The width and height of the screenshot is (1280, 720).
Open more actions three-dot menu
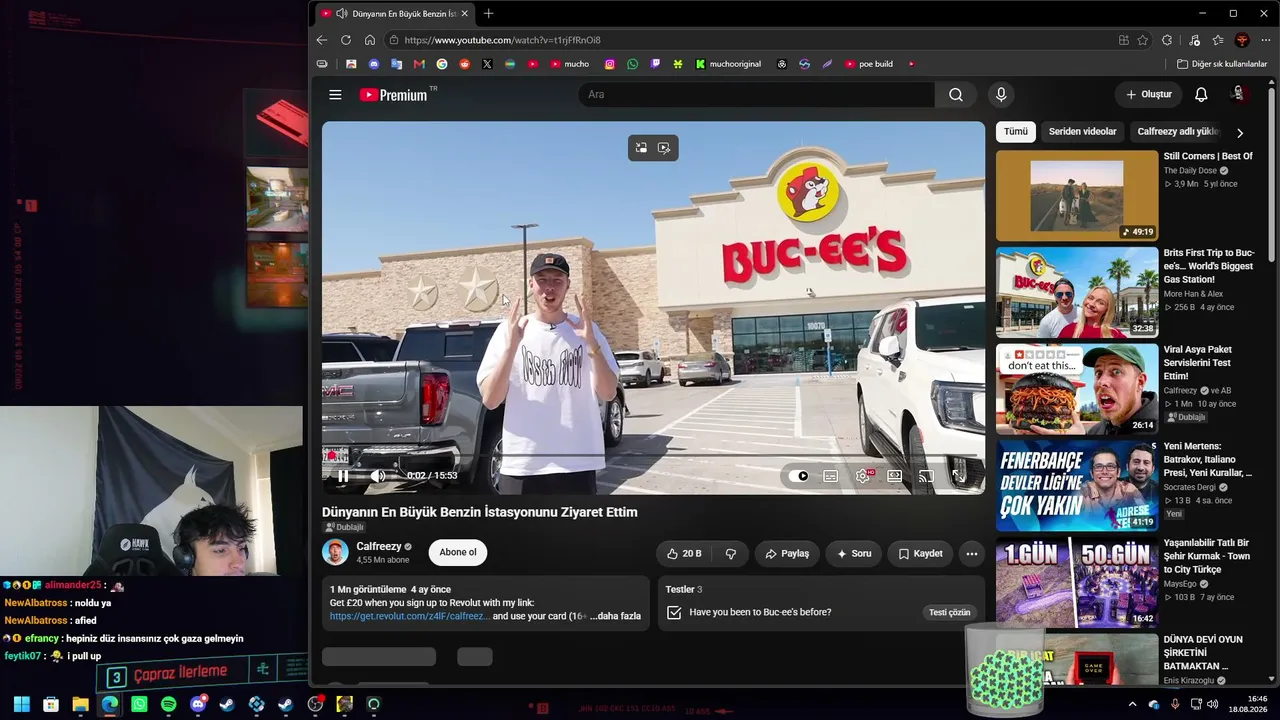pyautogui.click(x=971, y=554)
